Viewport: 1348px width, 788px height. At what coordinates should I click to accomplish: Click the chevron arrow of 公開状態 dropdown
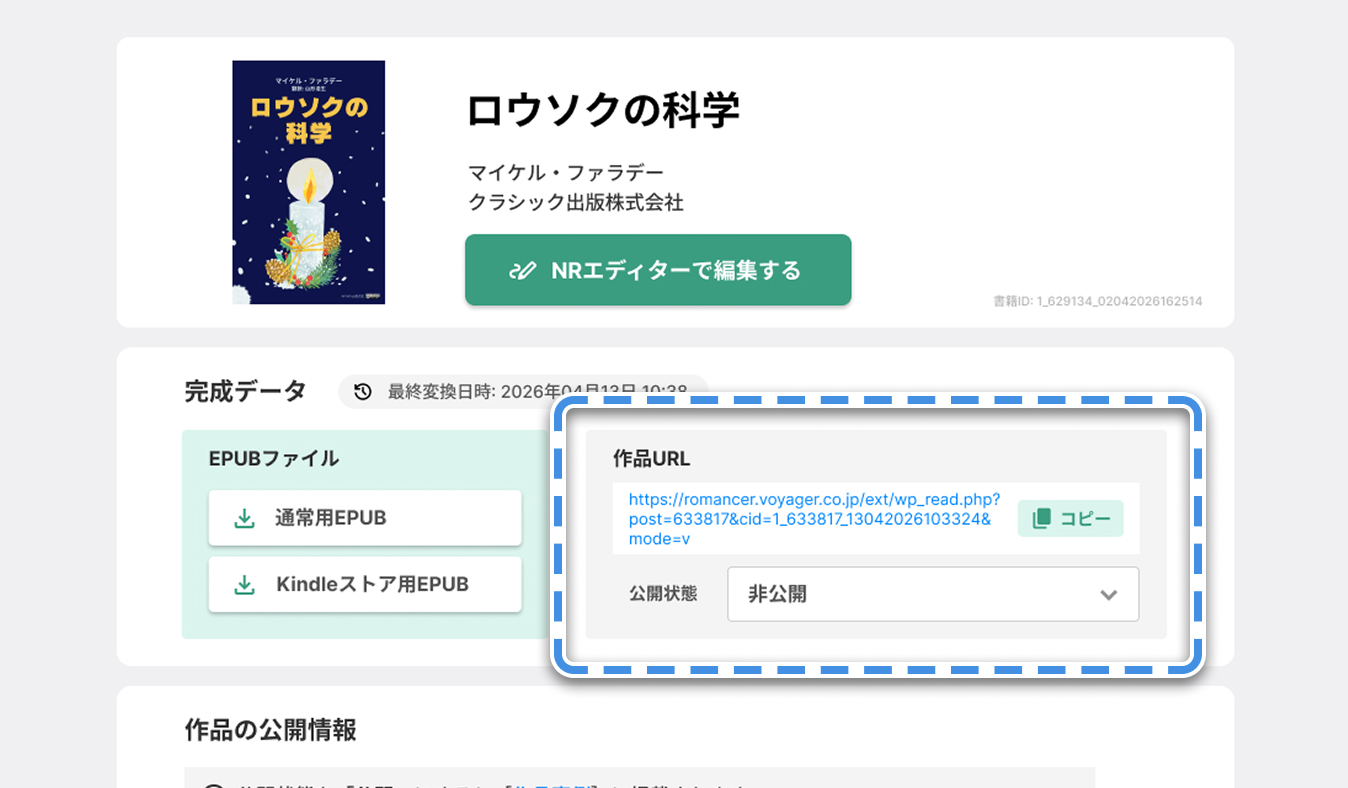1108,594
